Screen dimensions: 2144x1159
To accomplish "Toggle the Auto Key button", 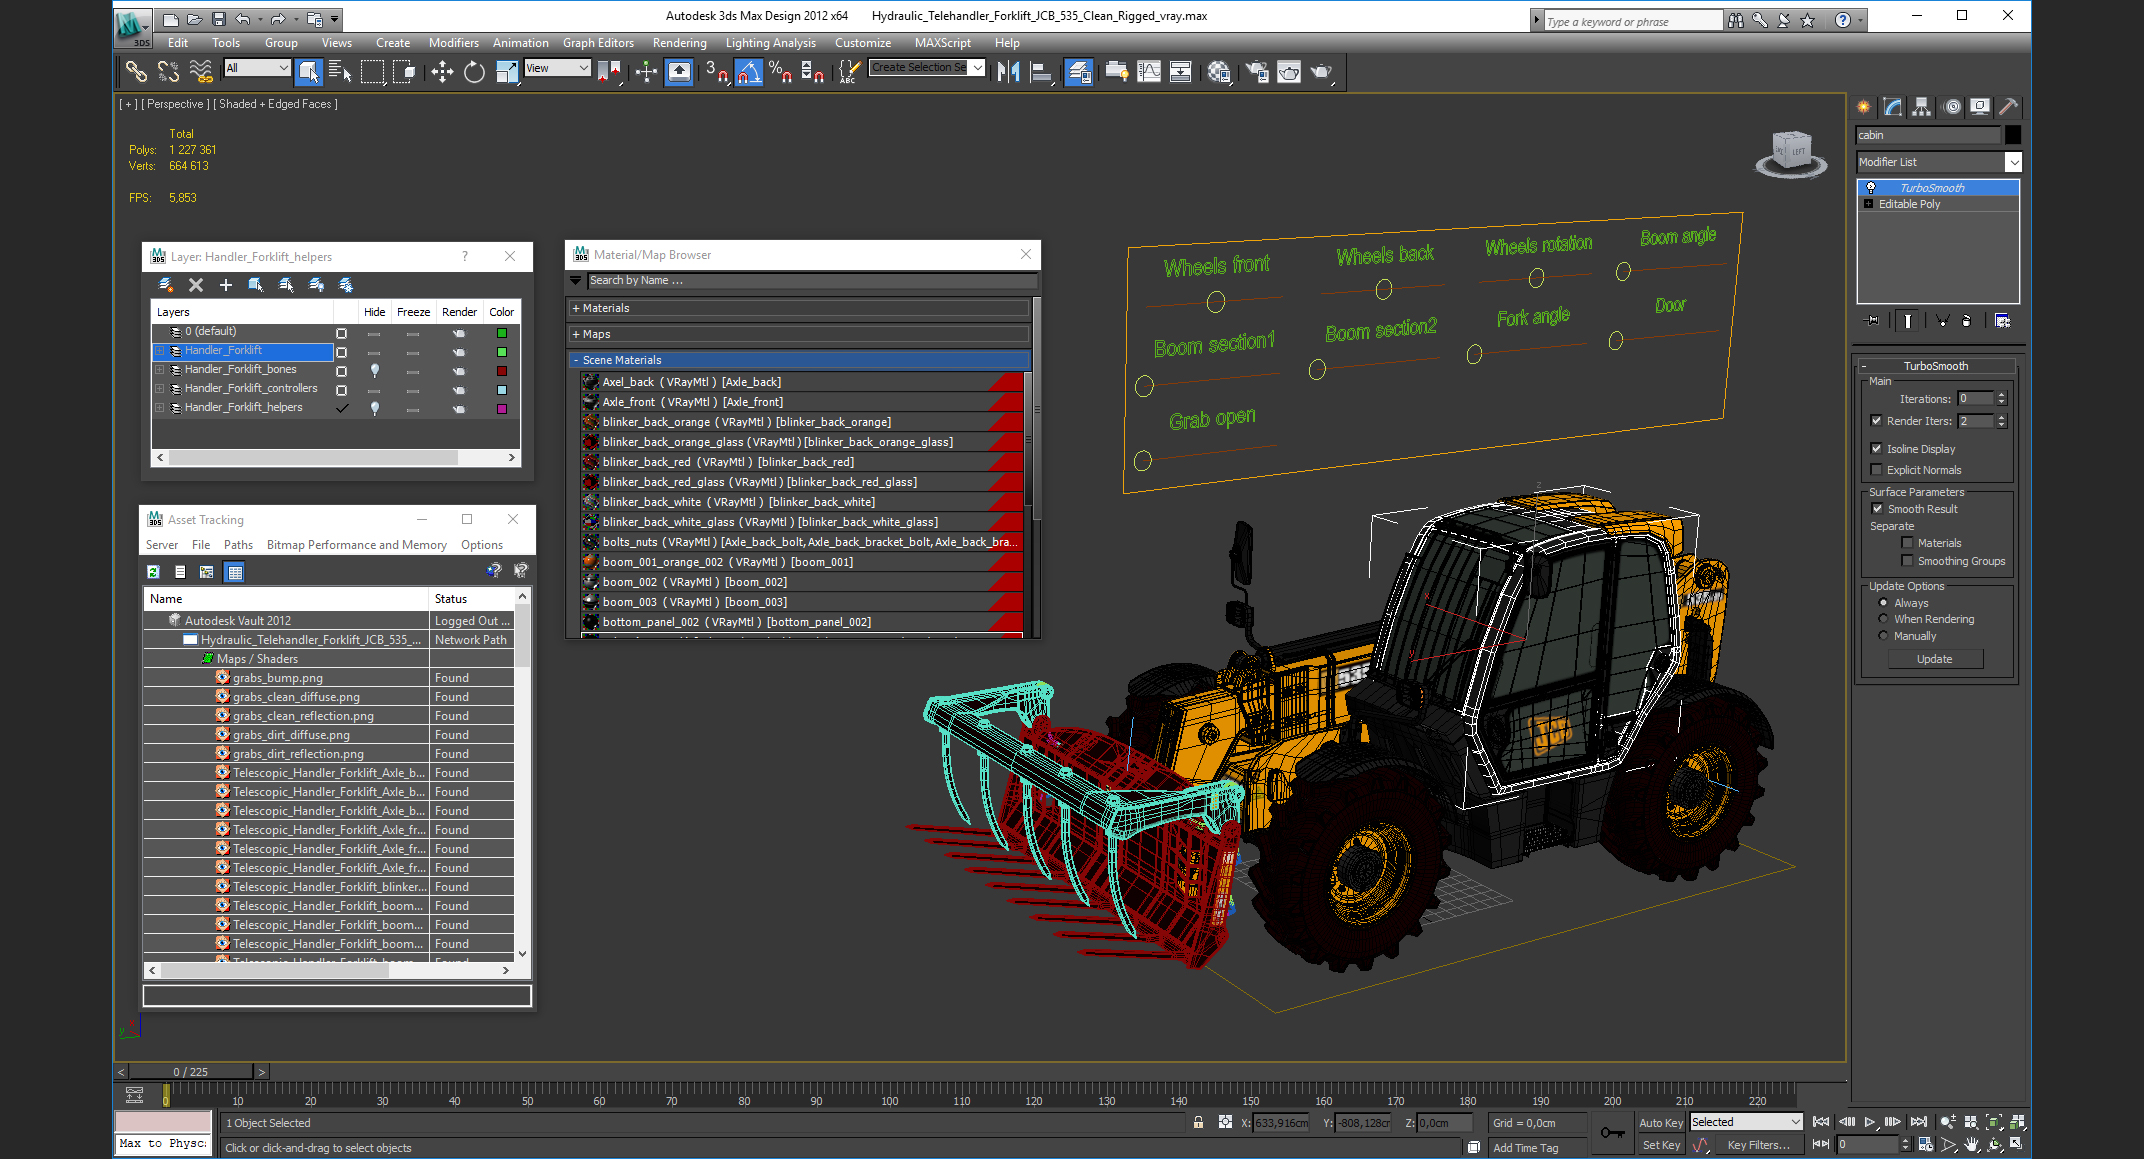I will click(x=1661, y=1123).
